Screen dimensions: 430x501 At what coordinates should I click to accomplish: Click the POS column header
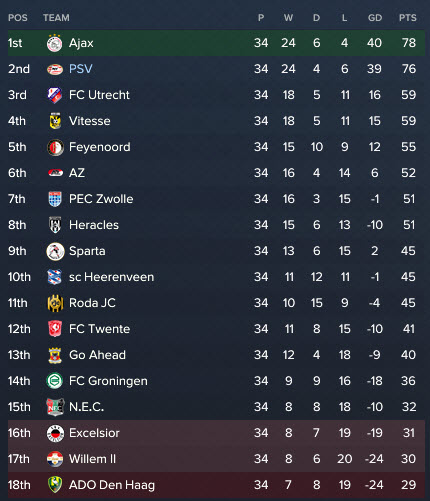(18, 18)
